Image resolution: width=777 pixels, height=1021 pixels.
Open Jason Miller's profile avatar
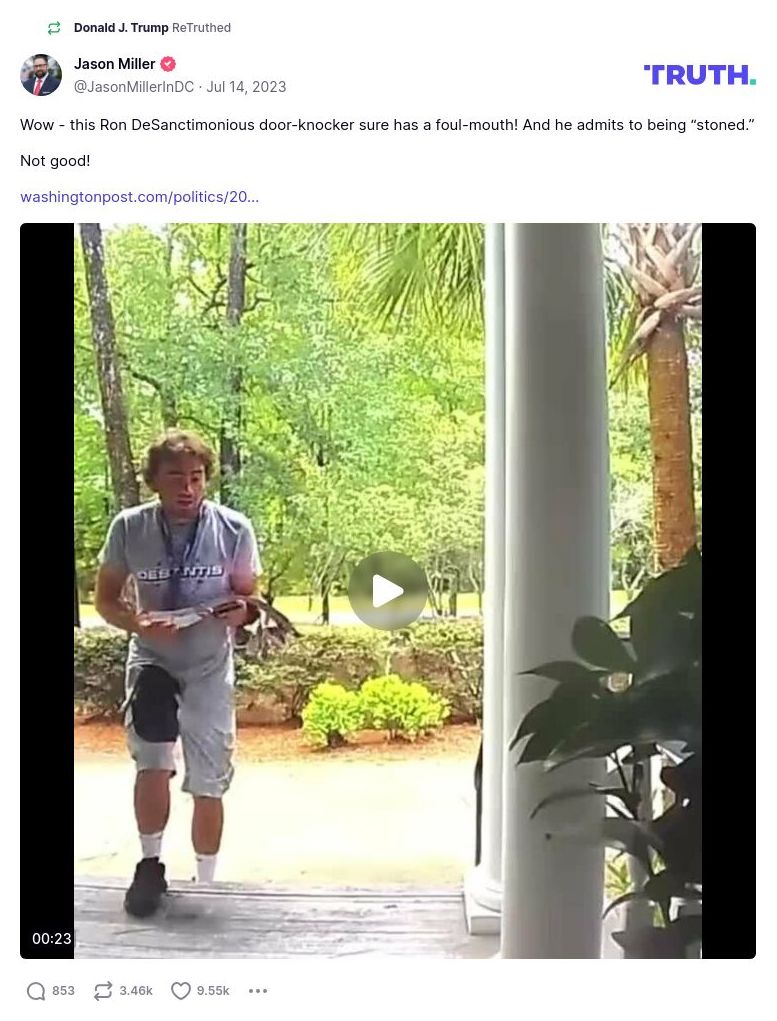click(41, 75)
